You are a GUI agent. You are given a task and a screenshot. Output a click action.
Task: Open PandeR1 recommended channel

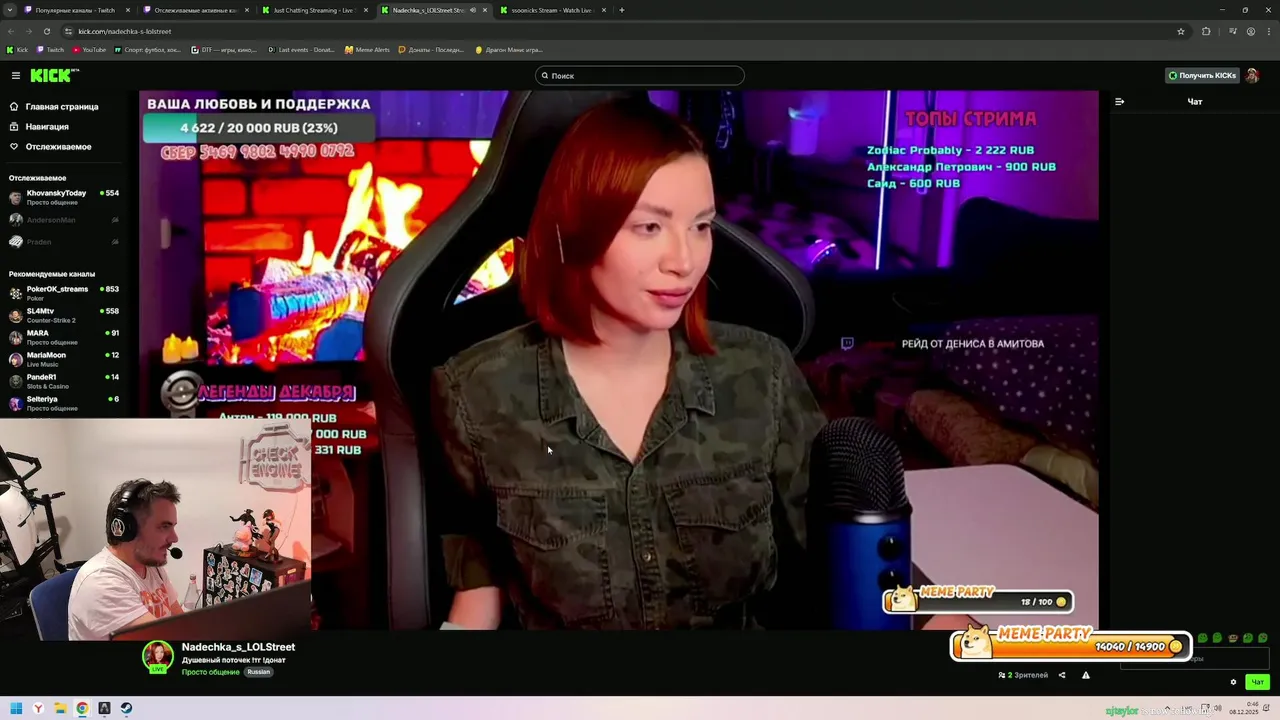(64, 381)
